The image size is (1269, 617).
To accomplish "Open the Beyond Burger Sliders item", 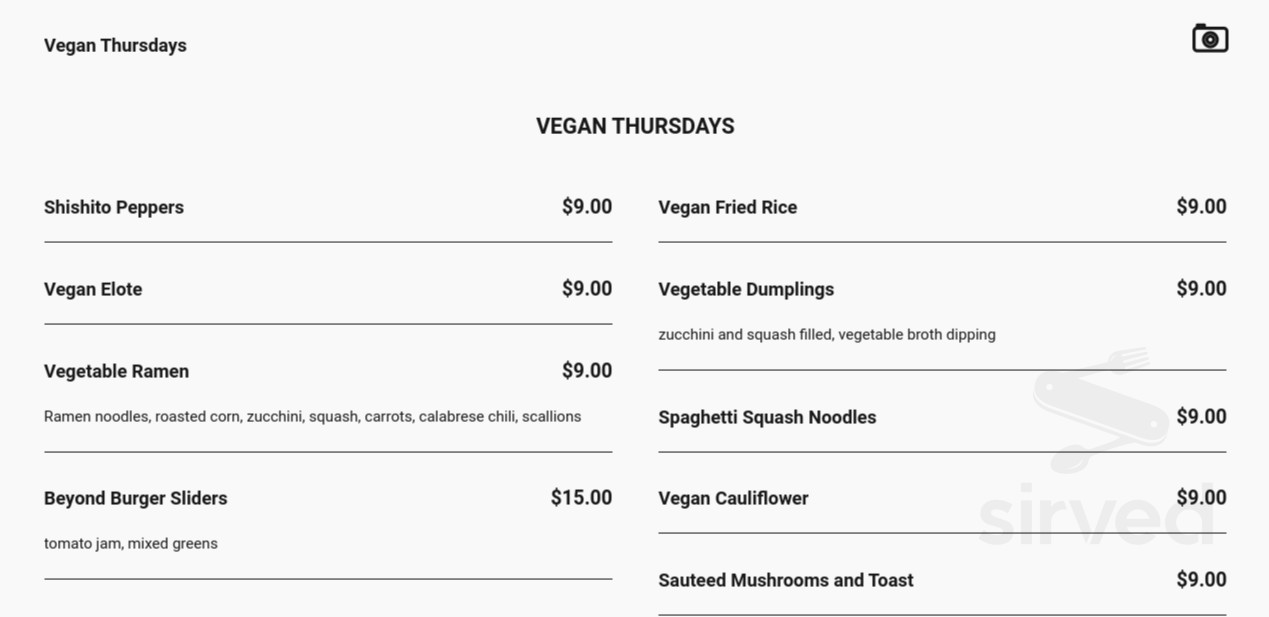I will point(135,498).
